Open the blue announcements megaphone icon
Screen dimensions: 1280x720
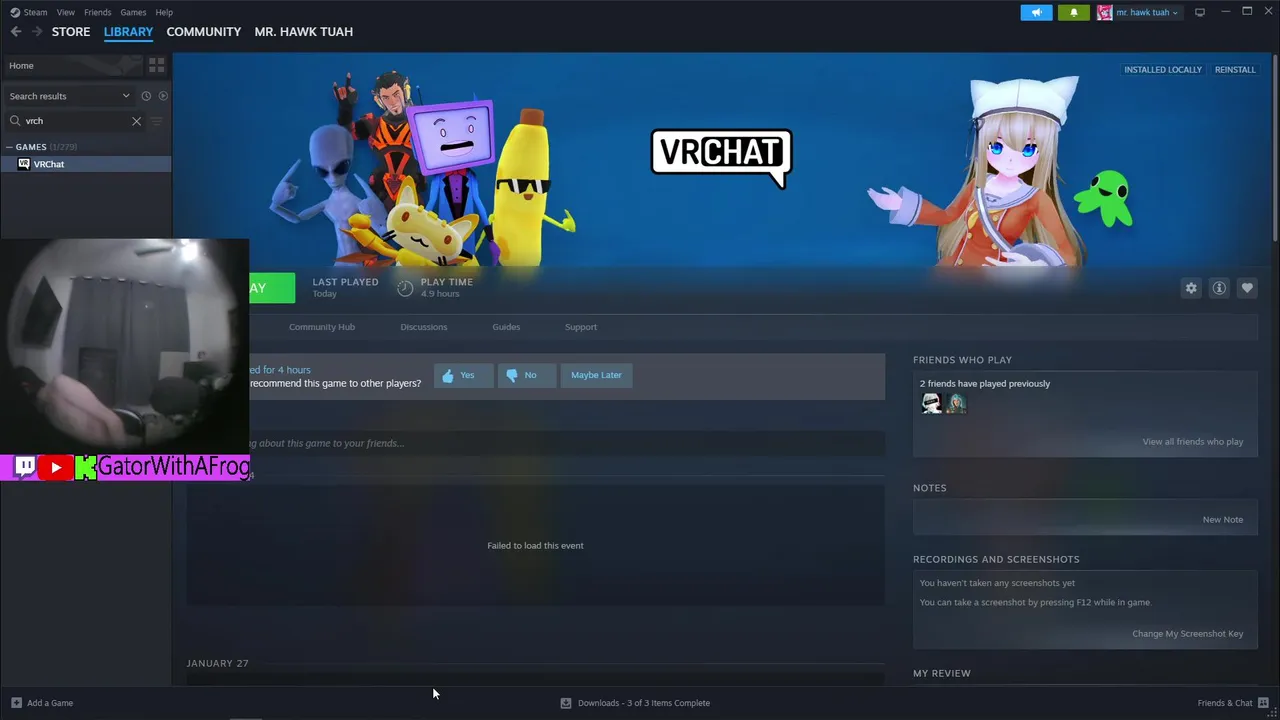tap(1036, 12)
